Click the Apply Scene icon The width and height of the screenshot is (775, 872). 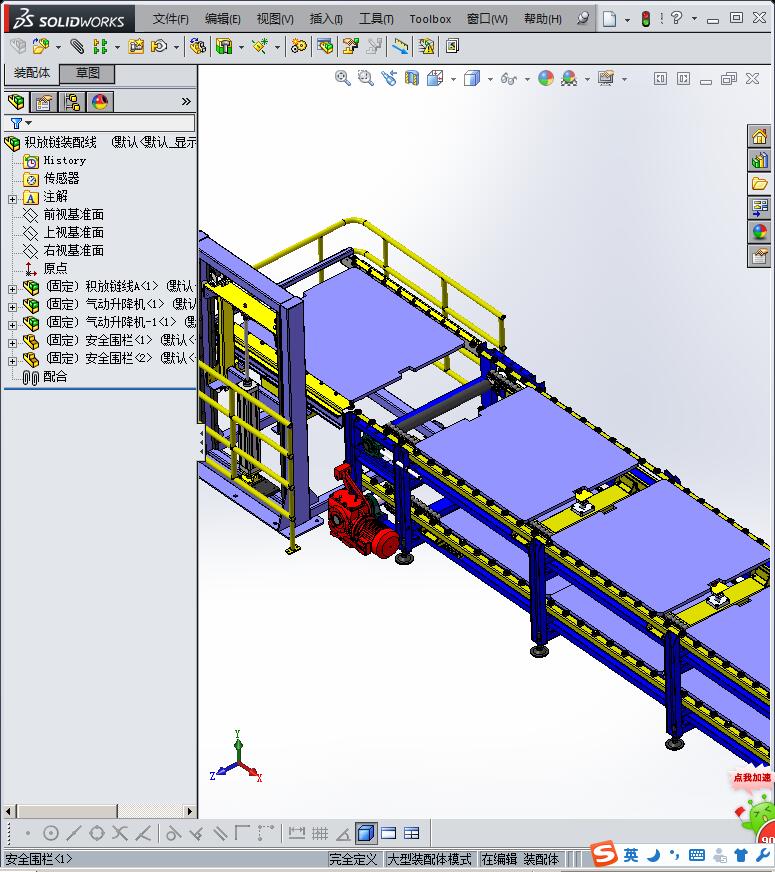569,78
